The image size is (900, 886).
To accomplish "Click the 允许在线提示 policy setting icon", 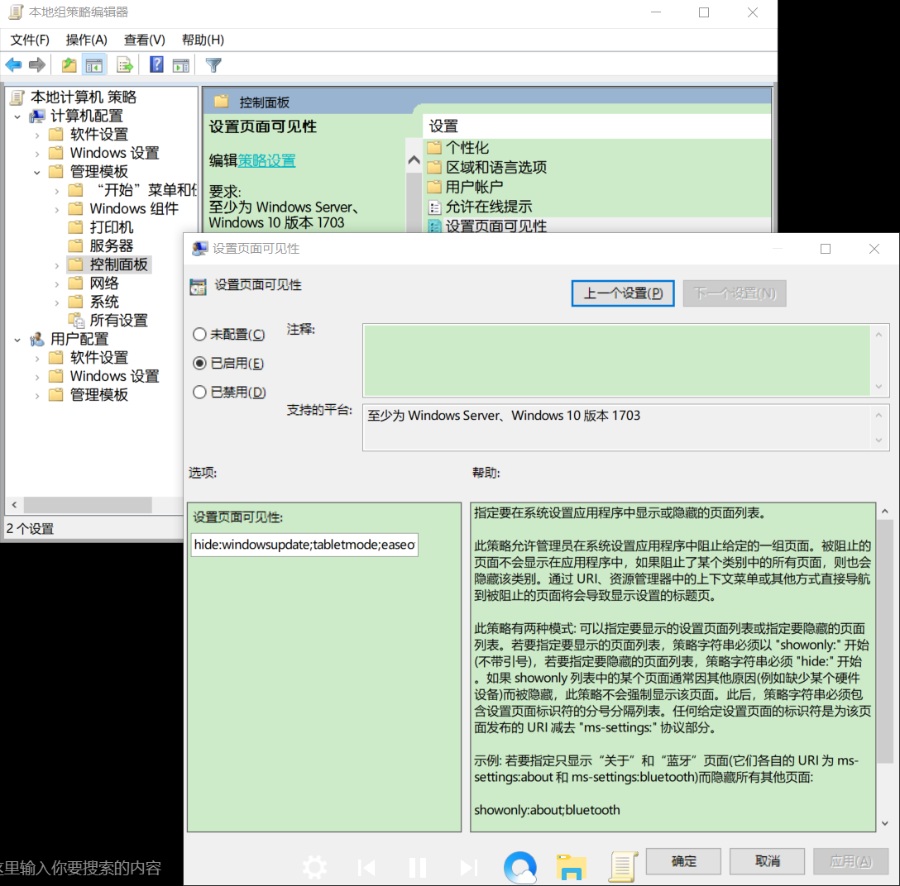I will point(435,207).
